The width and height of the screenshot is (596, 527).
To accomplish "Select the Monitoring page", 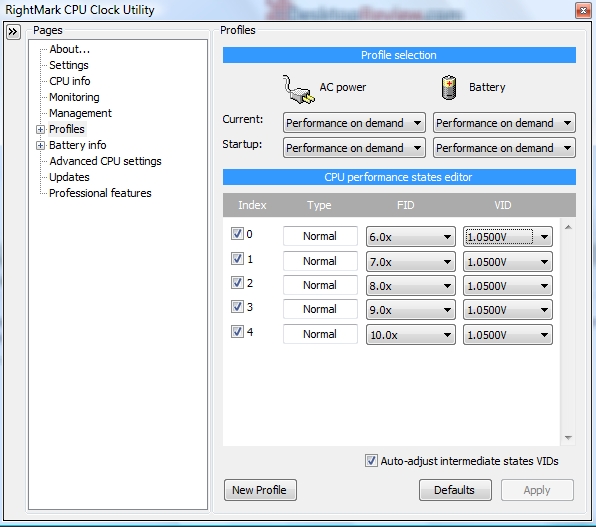I will (74, 97).
